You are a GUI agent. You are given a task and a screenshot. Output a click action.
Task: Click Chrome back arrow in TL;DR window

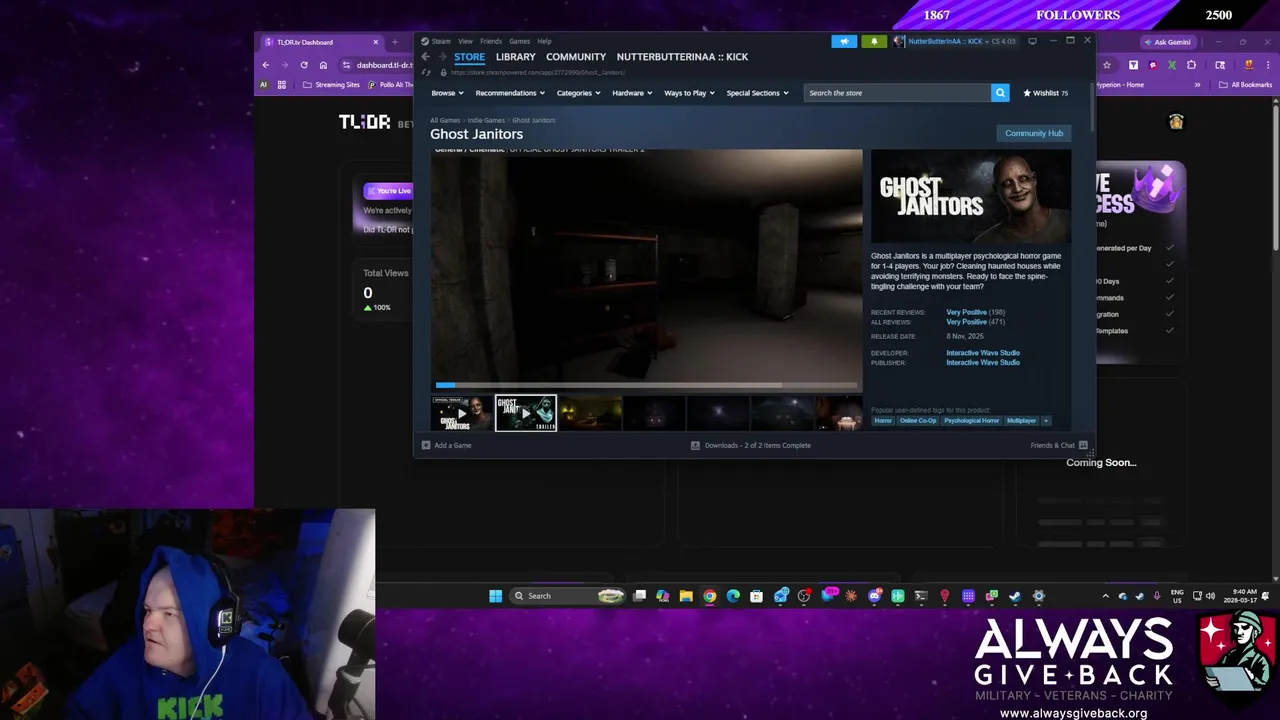[x=266, y=65]
